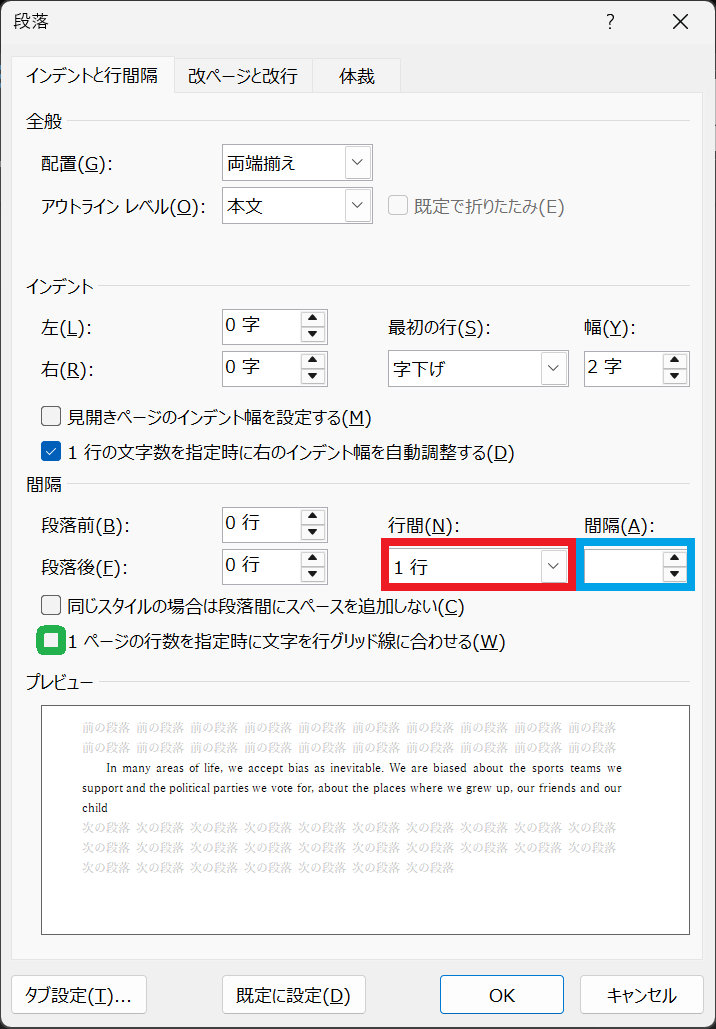Viewport: 716px width, 1029px height.
Task: Expand the アウトライン レベル dropdown
Action: click(357, 206)
